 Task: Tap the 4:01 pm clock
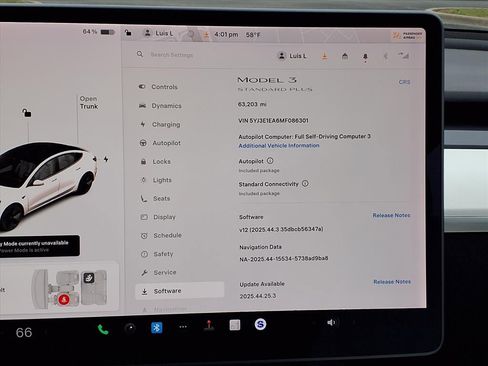[226, 34]
